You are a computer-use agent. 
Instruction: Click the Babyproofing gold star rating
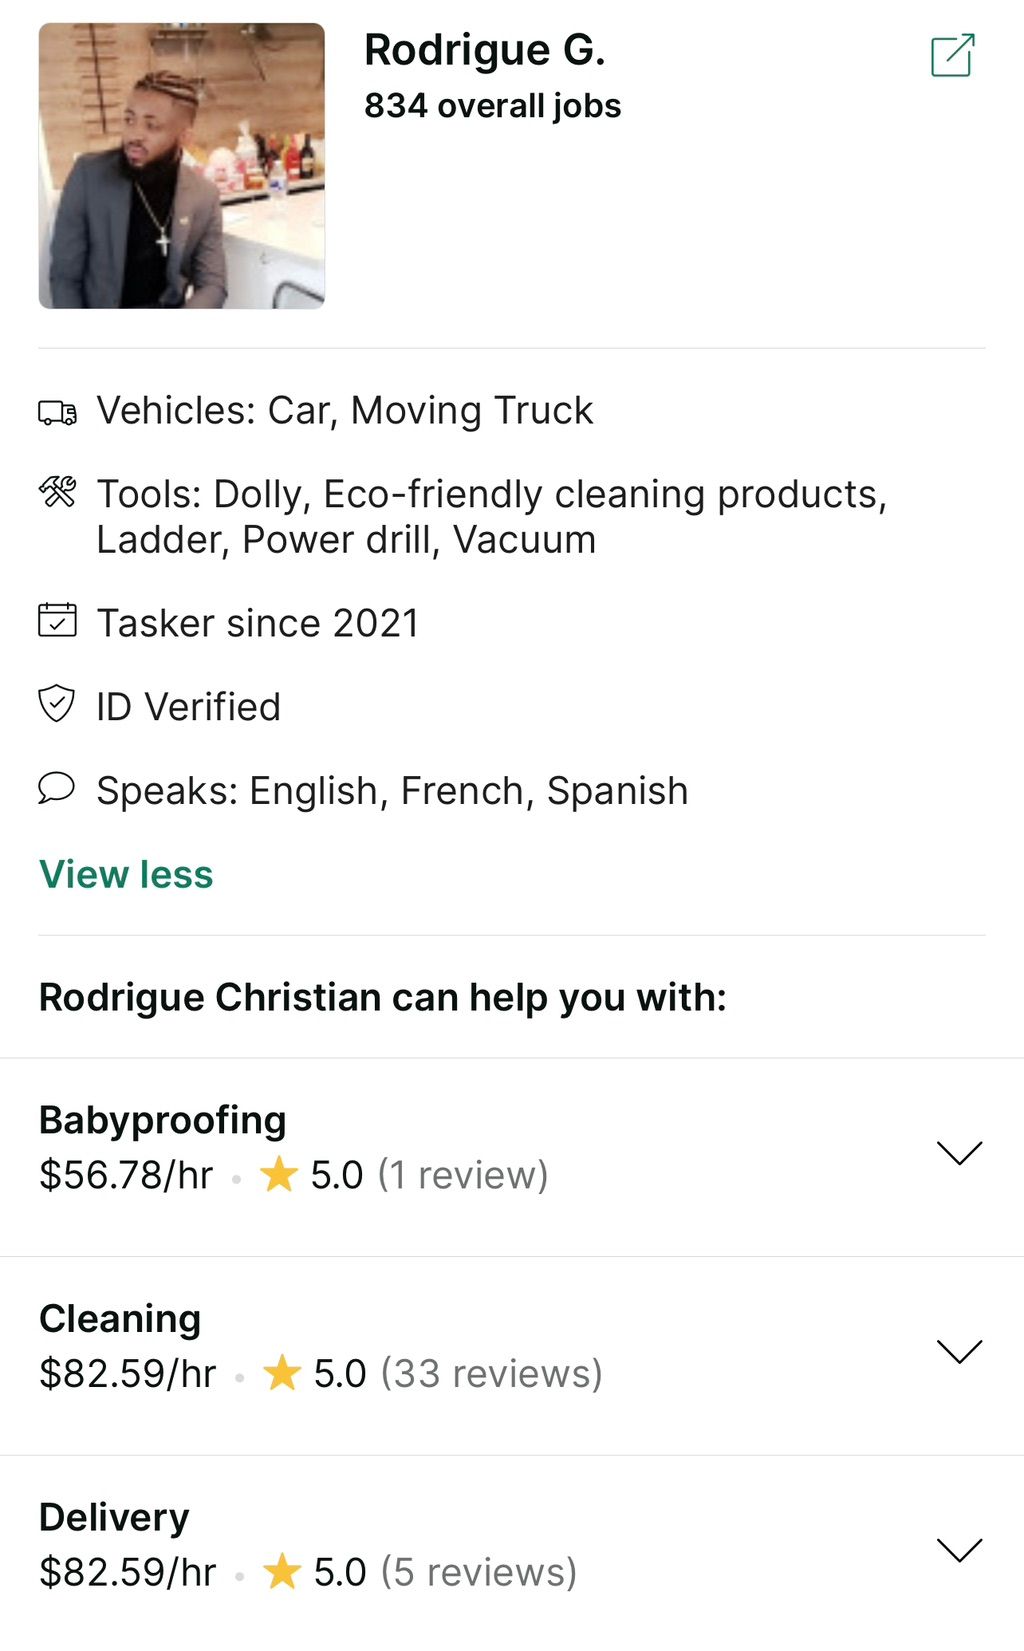pyautogui.click(x=279, y=1174)
